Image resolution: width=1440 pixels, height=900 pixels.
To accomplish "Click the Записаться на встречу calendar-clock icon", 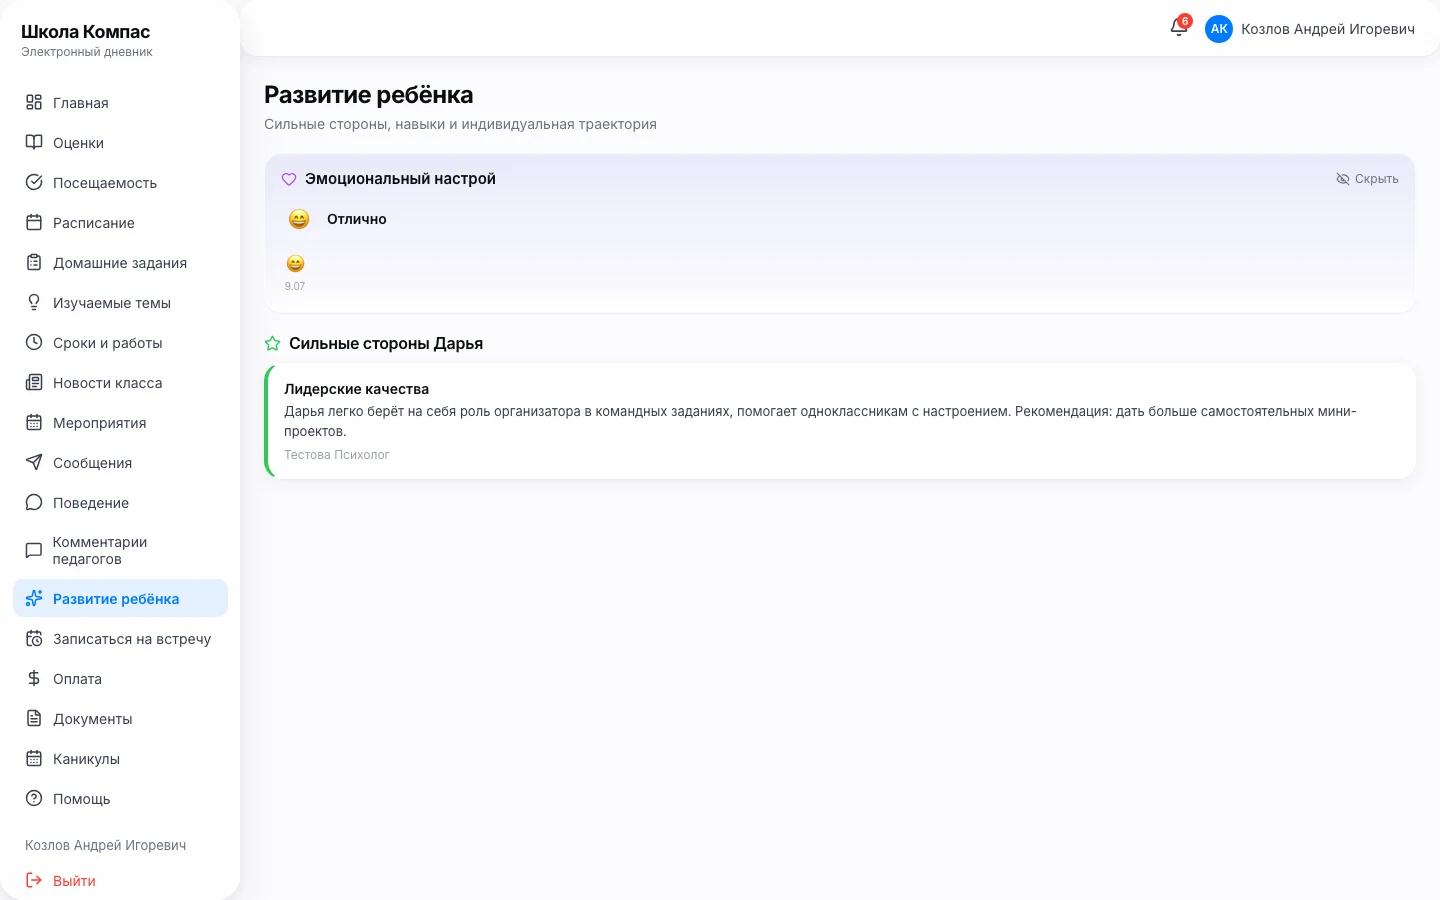I will [34, 638].
